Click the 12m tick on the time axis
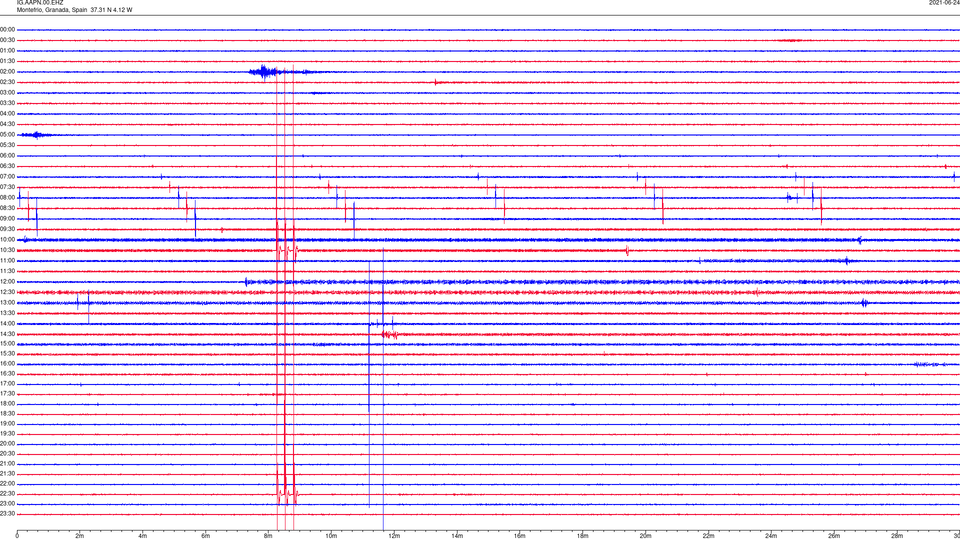The width and height of the screenshot is (960, 540). coord(394,536)
